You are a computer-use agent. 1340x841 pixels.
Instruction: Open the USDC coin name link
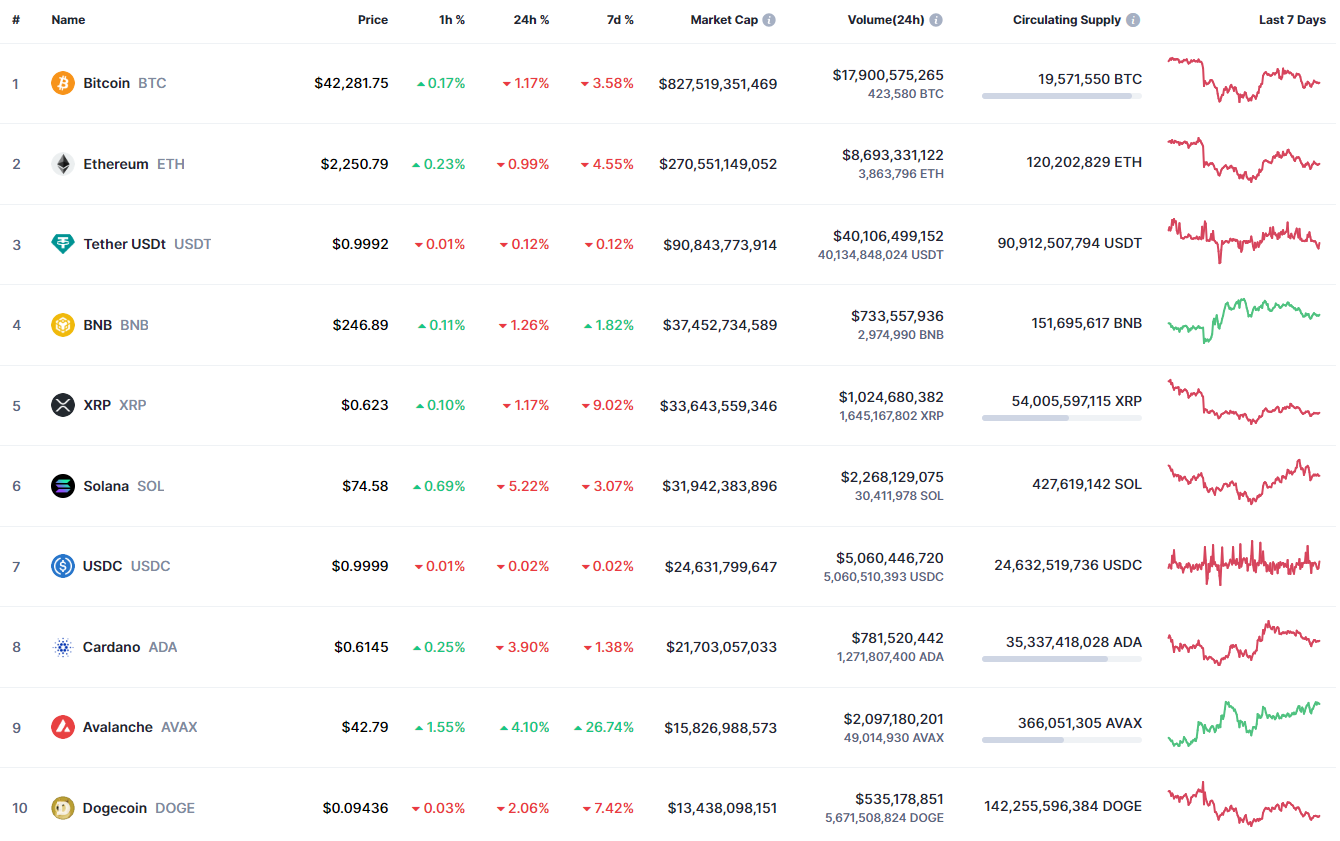pyautogui.click(x=103, y=566)
